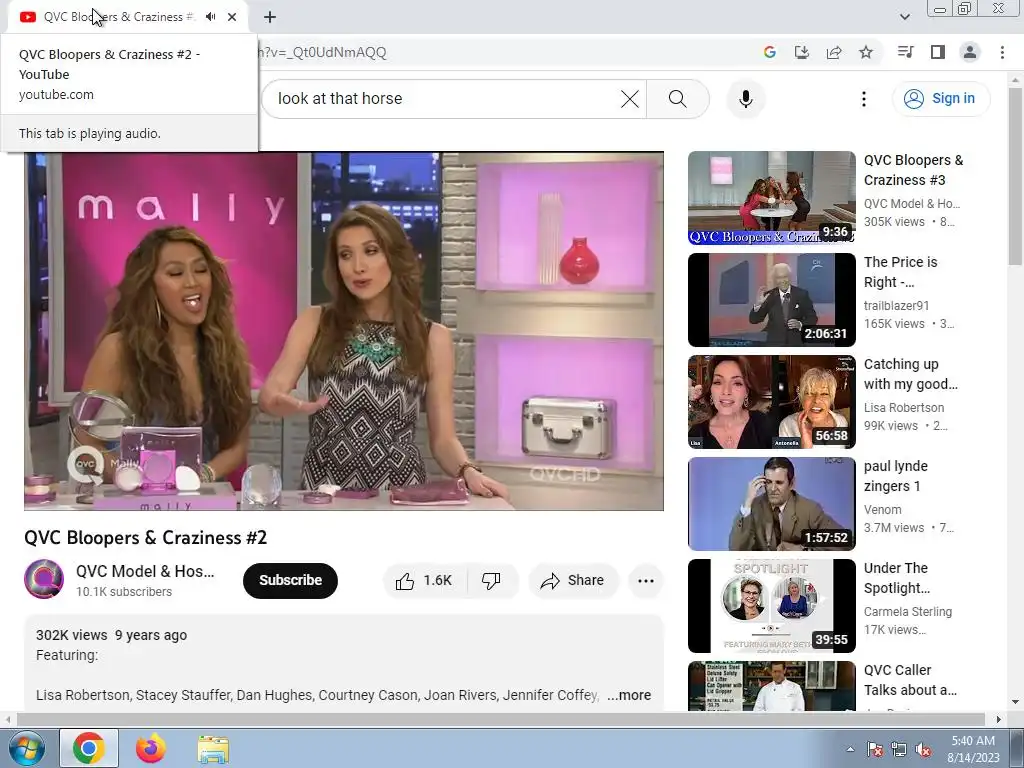Open paul lynde zingers 1 title
1024x768 pixels.
pos(895,476)
